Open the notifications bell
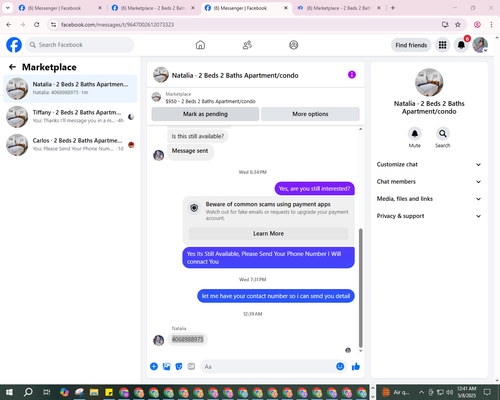 pyautogui.click(x=461, y=45)
